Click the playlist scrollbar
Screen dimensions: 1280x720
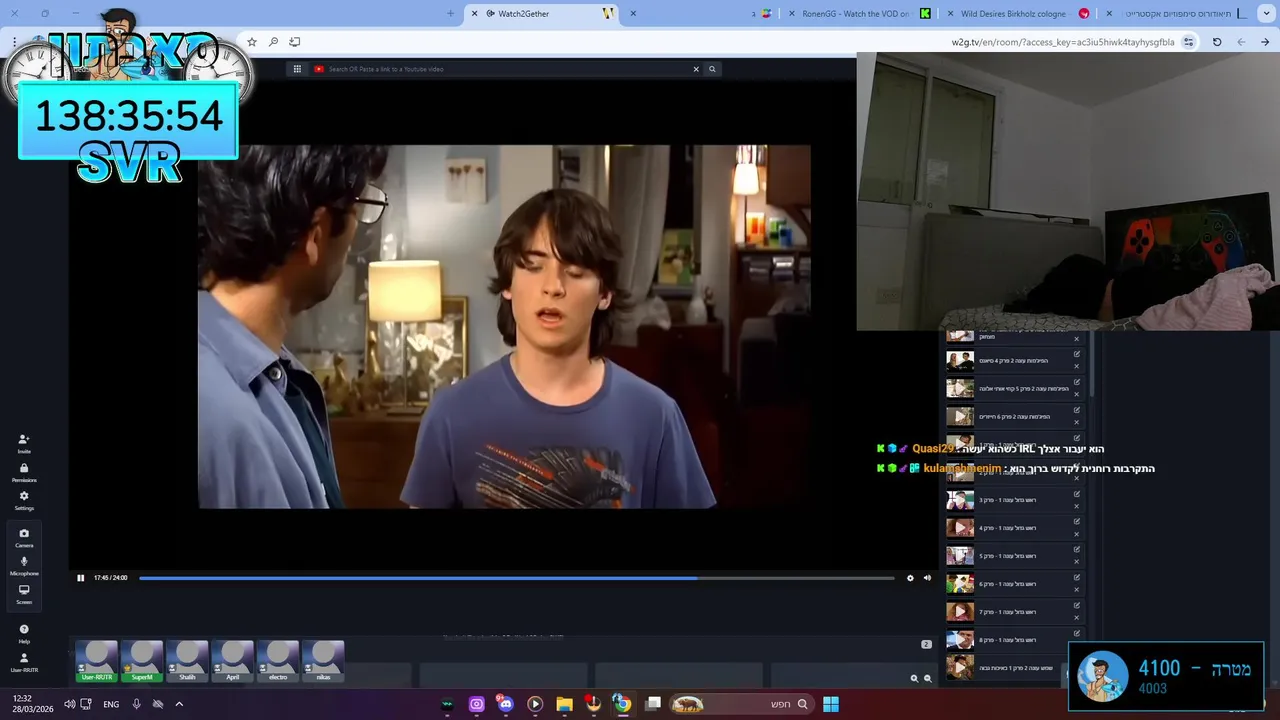(1092, 365)
